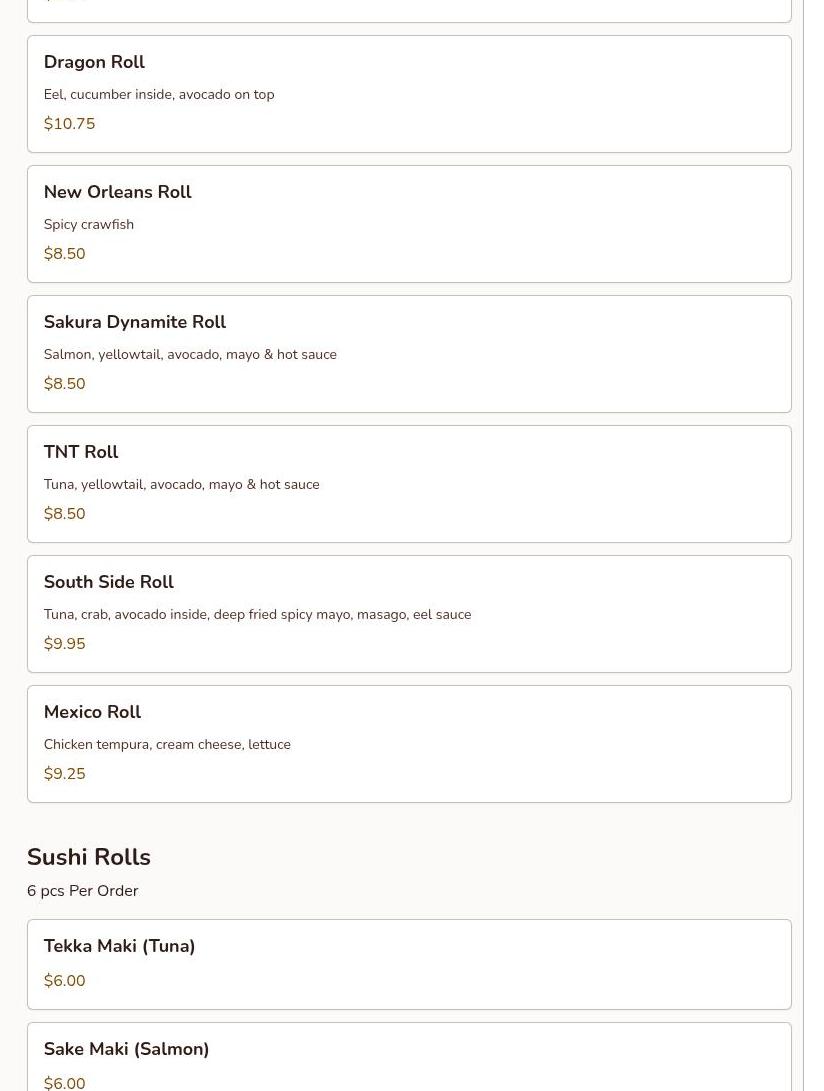Select Sake Maki (Salmon) item name
This screenshot has height=1091, width=824.
point(126,1049)
